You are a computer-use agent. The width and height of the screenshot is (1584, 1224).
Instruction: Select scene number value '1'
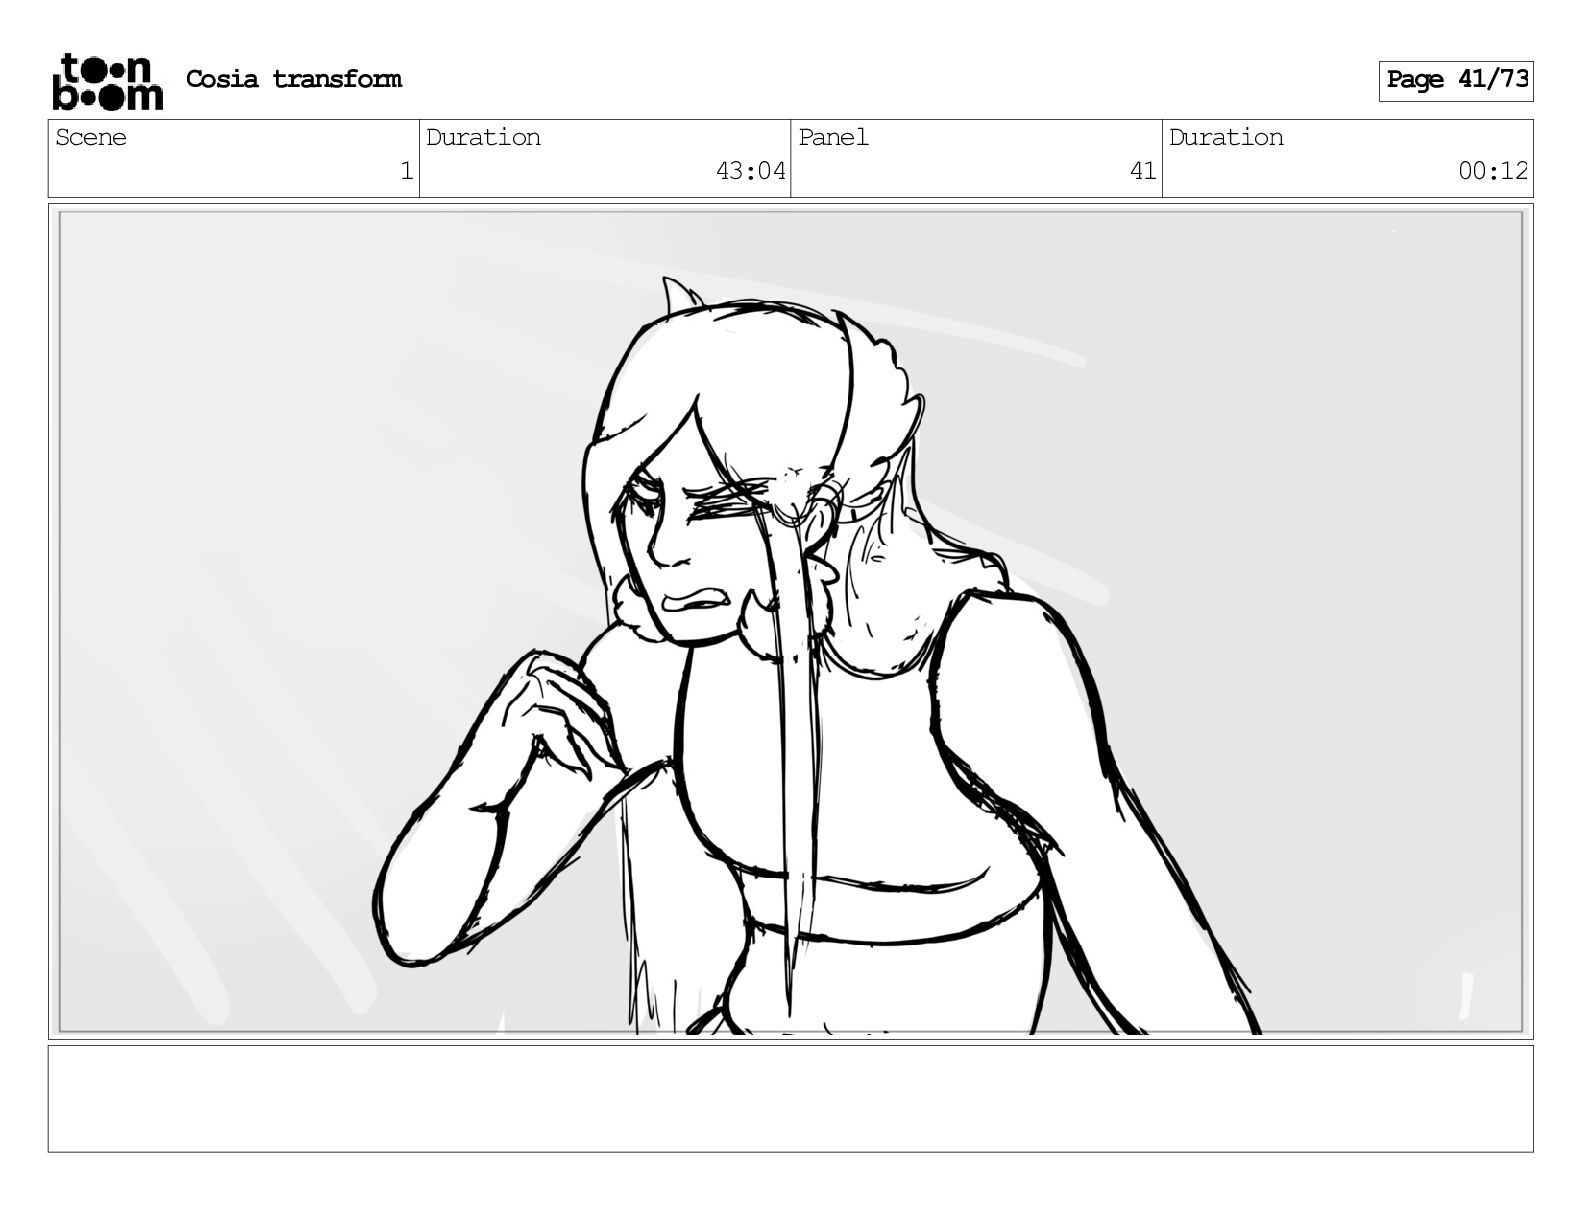406,172
